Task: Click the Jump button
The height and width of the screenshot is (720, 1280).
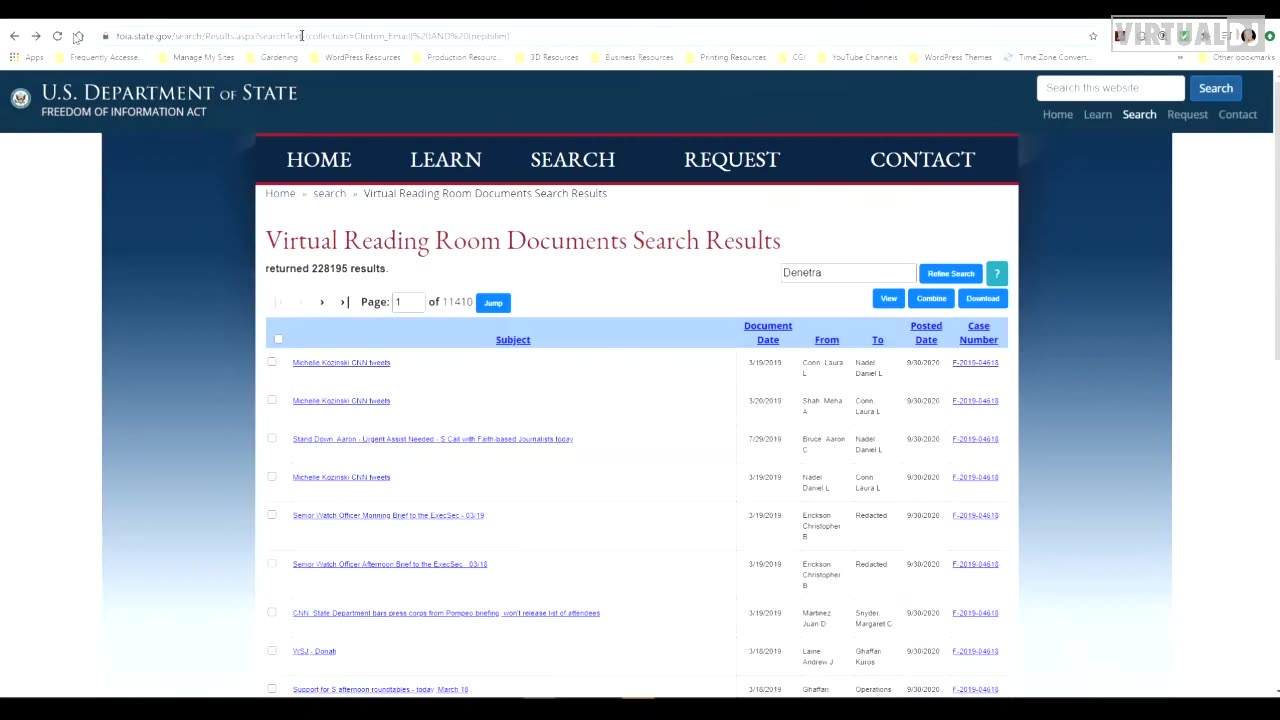Action: (x=493, y=302)
